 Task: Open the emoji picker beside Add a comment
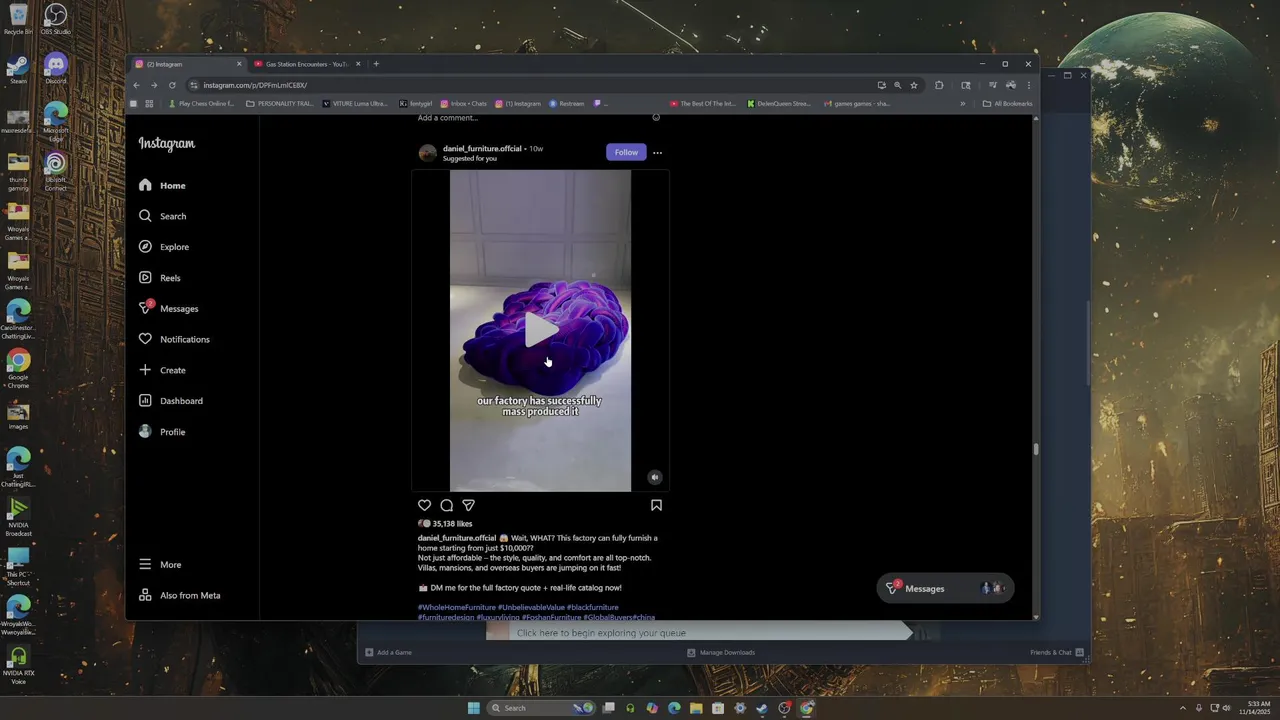[x=656, y=117]
